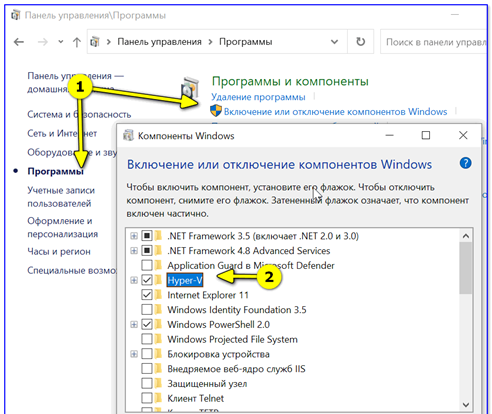
Task: Select the Панель управления breadcrumb
Action: click(x=159, y=42)
